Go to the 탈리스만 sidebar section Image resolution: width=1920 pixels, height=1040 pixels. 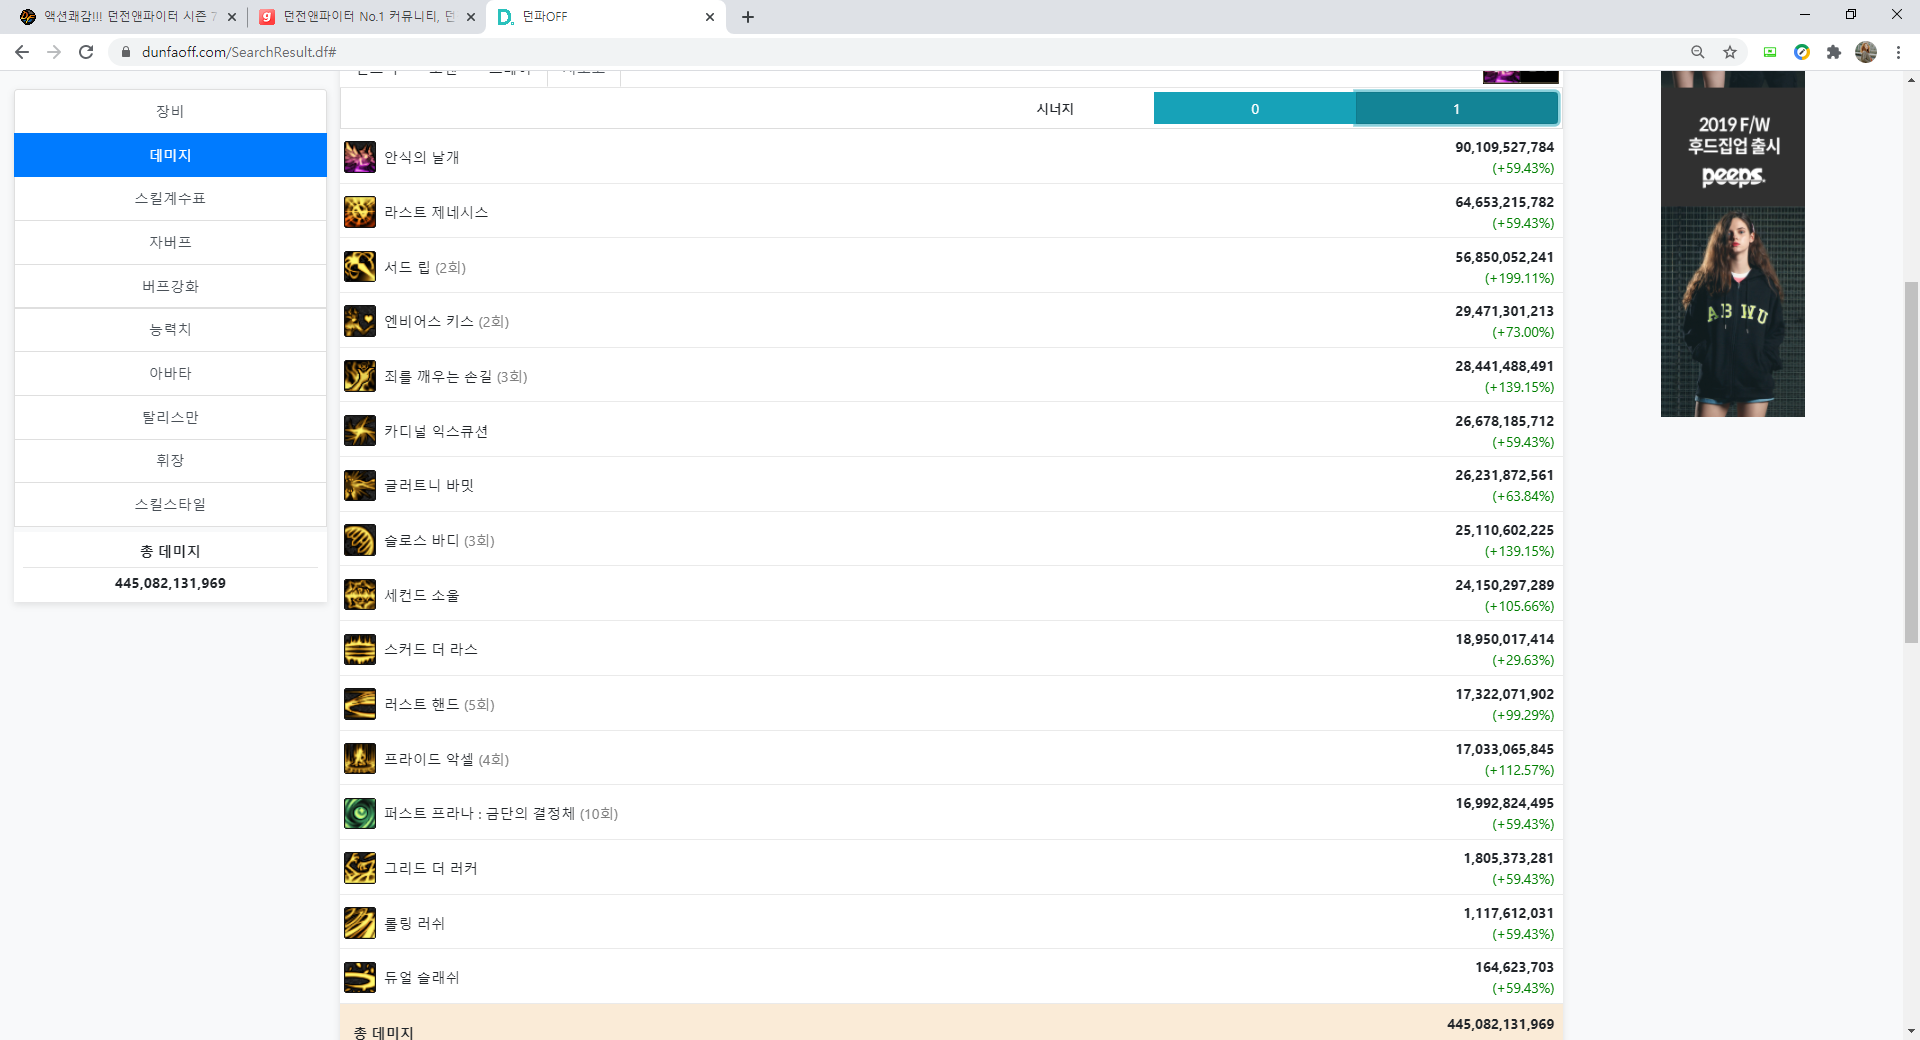pyautogui.click(x=170, y=417)
